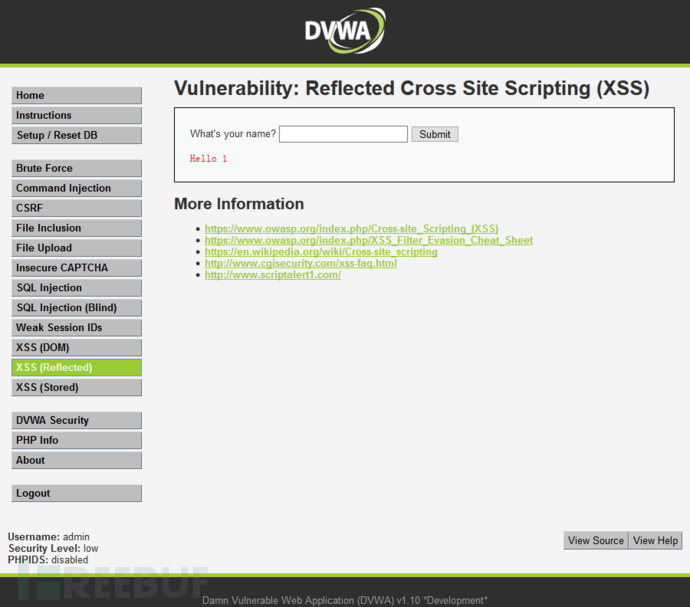View the PHP Info page

77,440
